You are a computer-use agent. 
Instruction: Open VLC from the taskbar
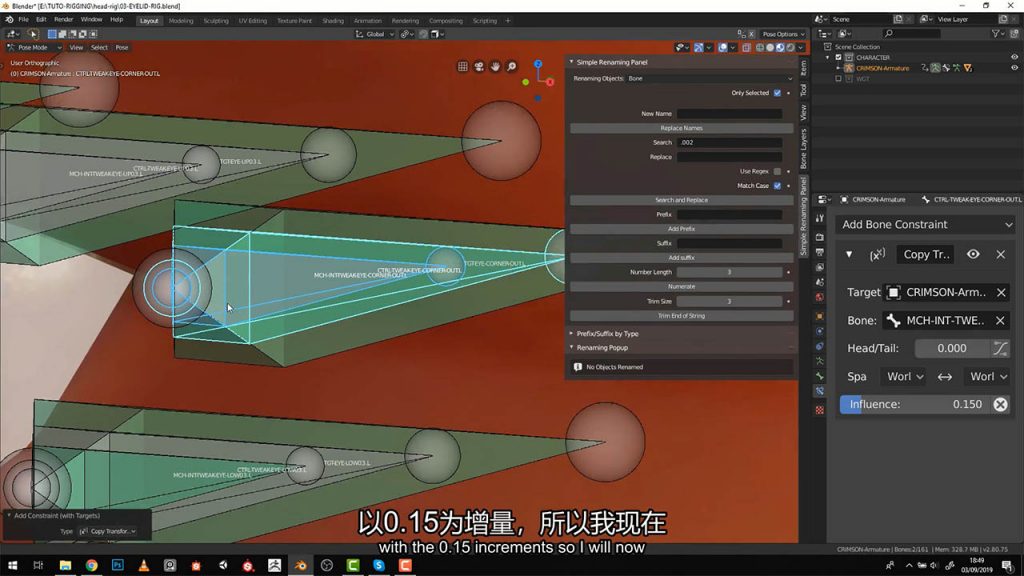(x=144, y=566)
